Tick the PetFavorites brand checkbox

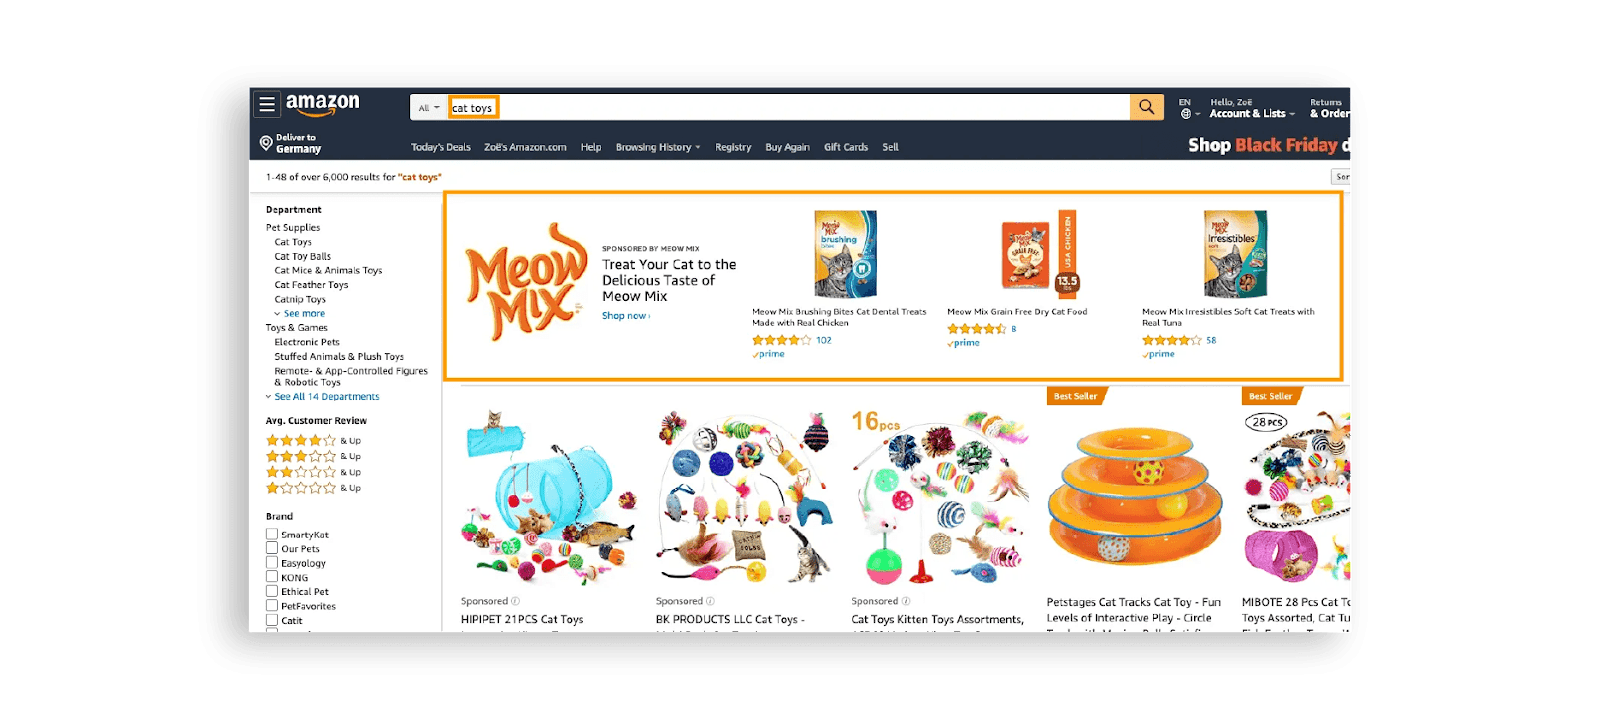coord(272,605)
